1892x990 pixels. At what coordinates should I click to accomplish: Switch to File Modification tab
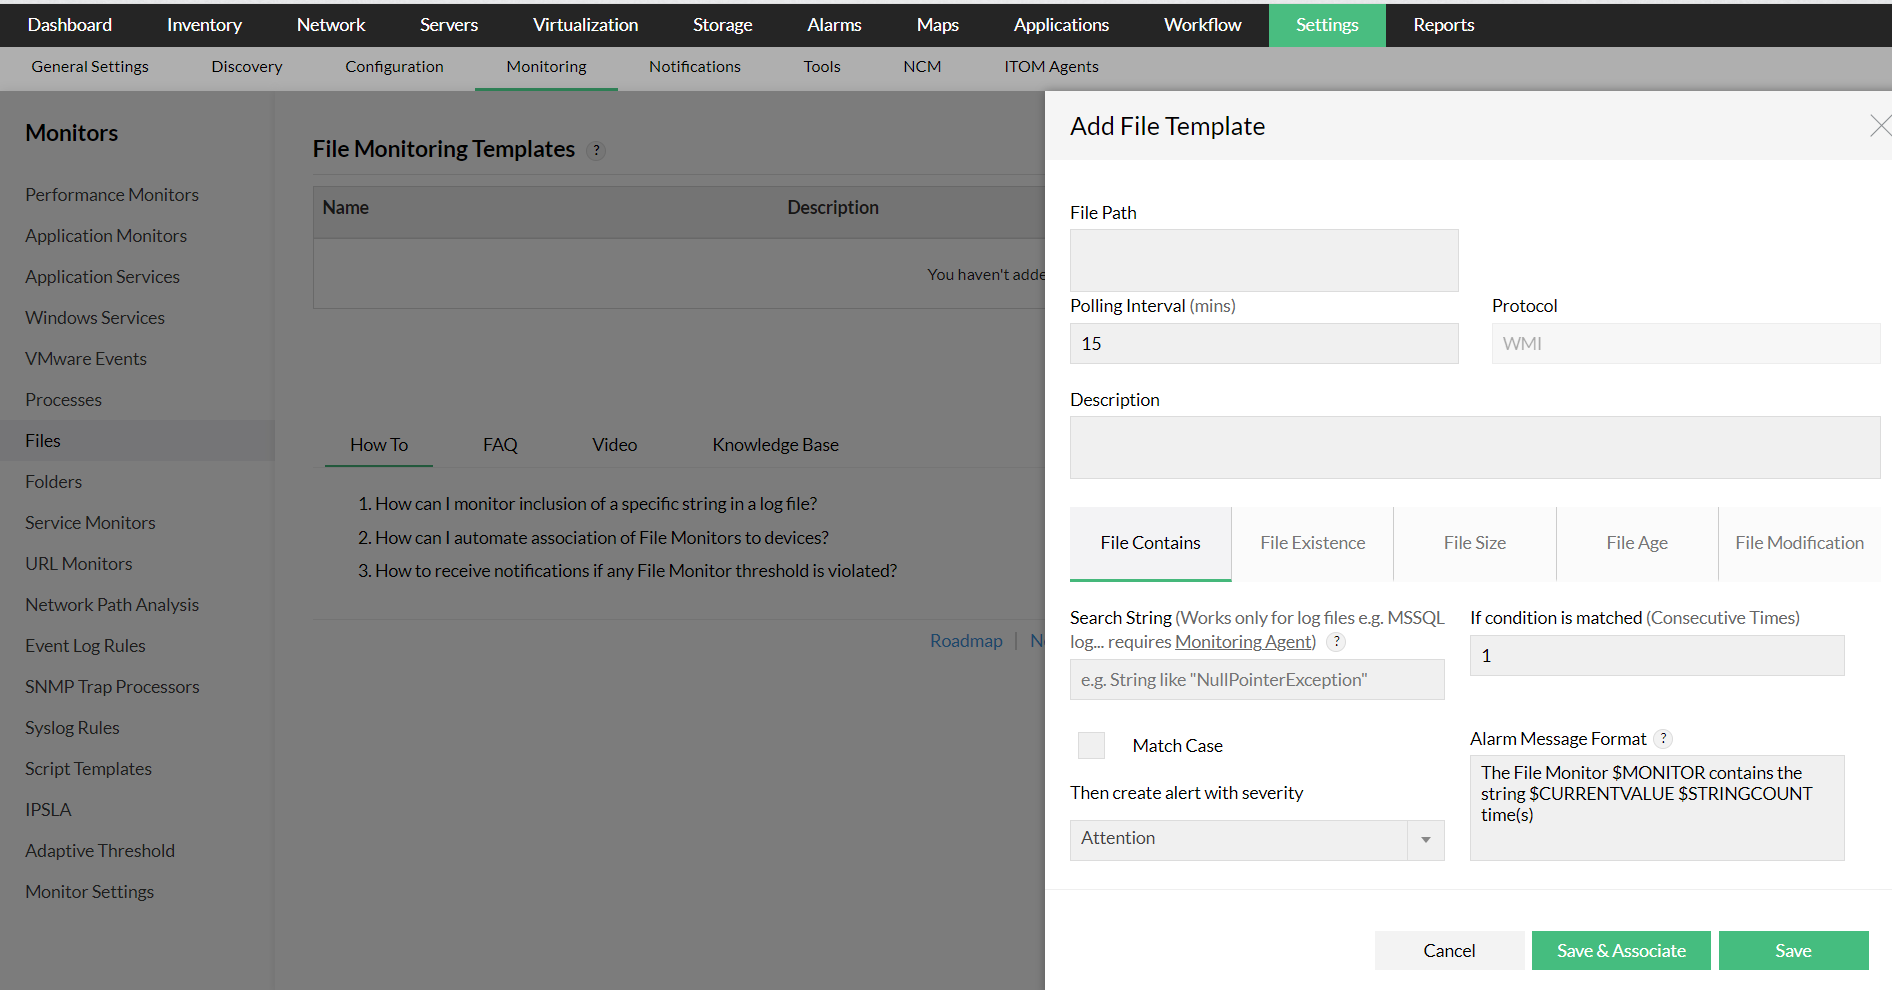1798,543
